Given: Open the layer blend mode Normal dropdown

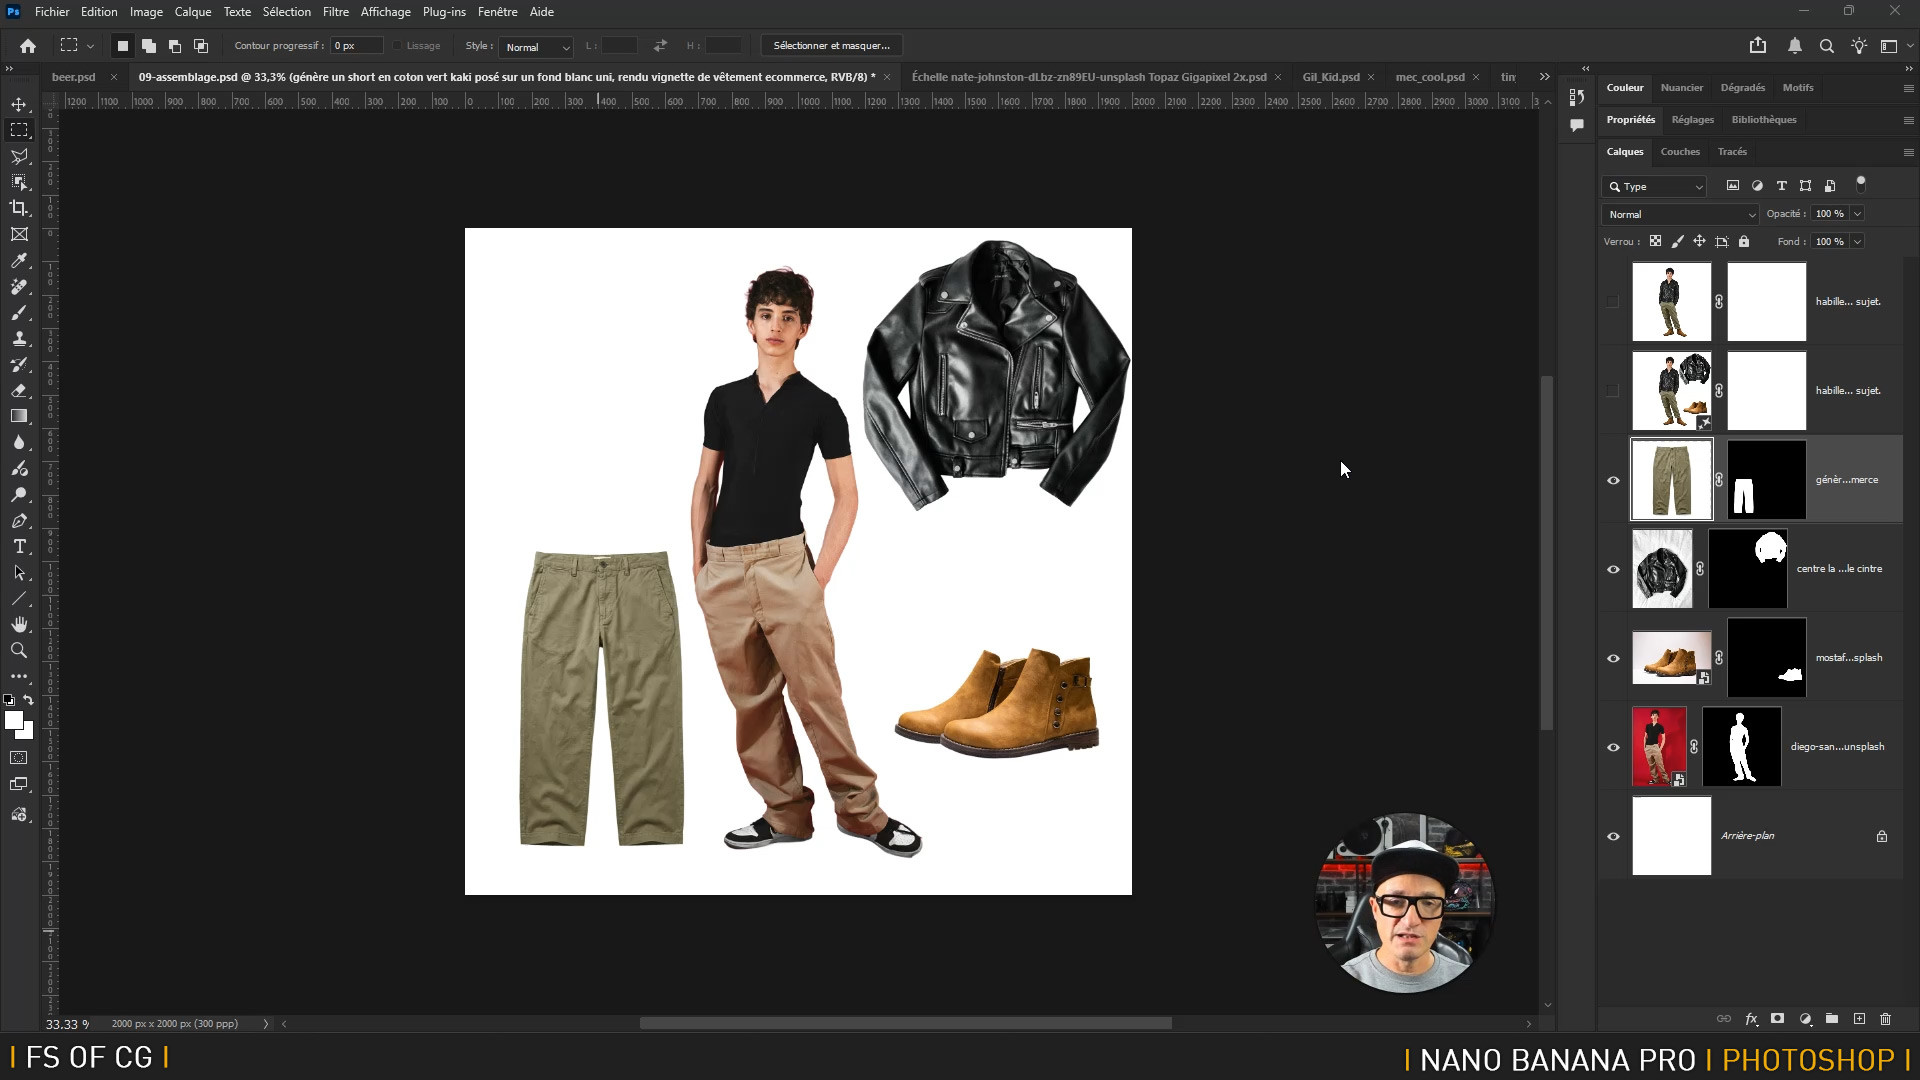Looking at the screenshot, I should coord(1680,214).
